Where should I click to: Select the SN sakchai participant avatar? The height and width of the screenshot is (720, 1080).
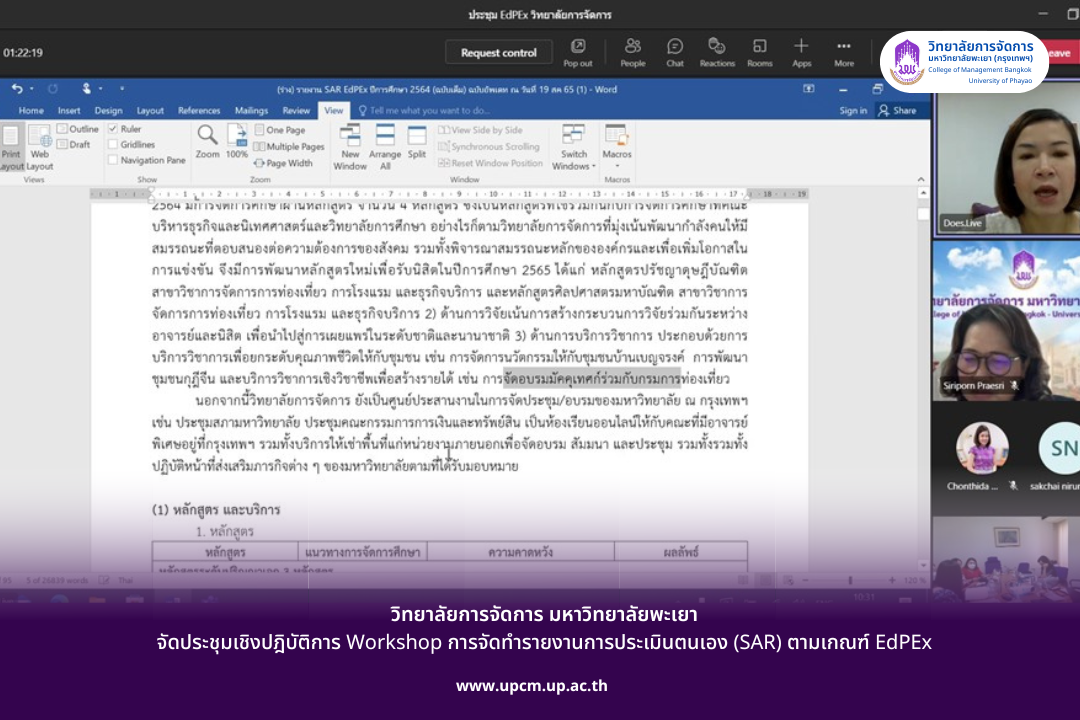coord(1061,448)
